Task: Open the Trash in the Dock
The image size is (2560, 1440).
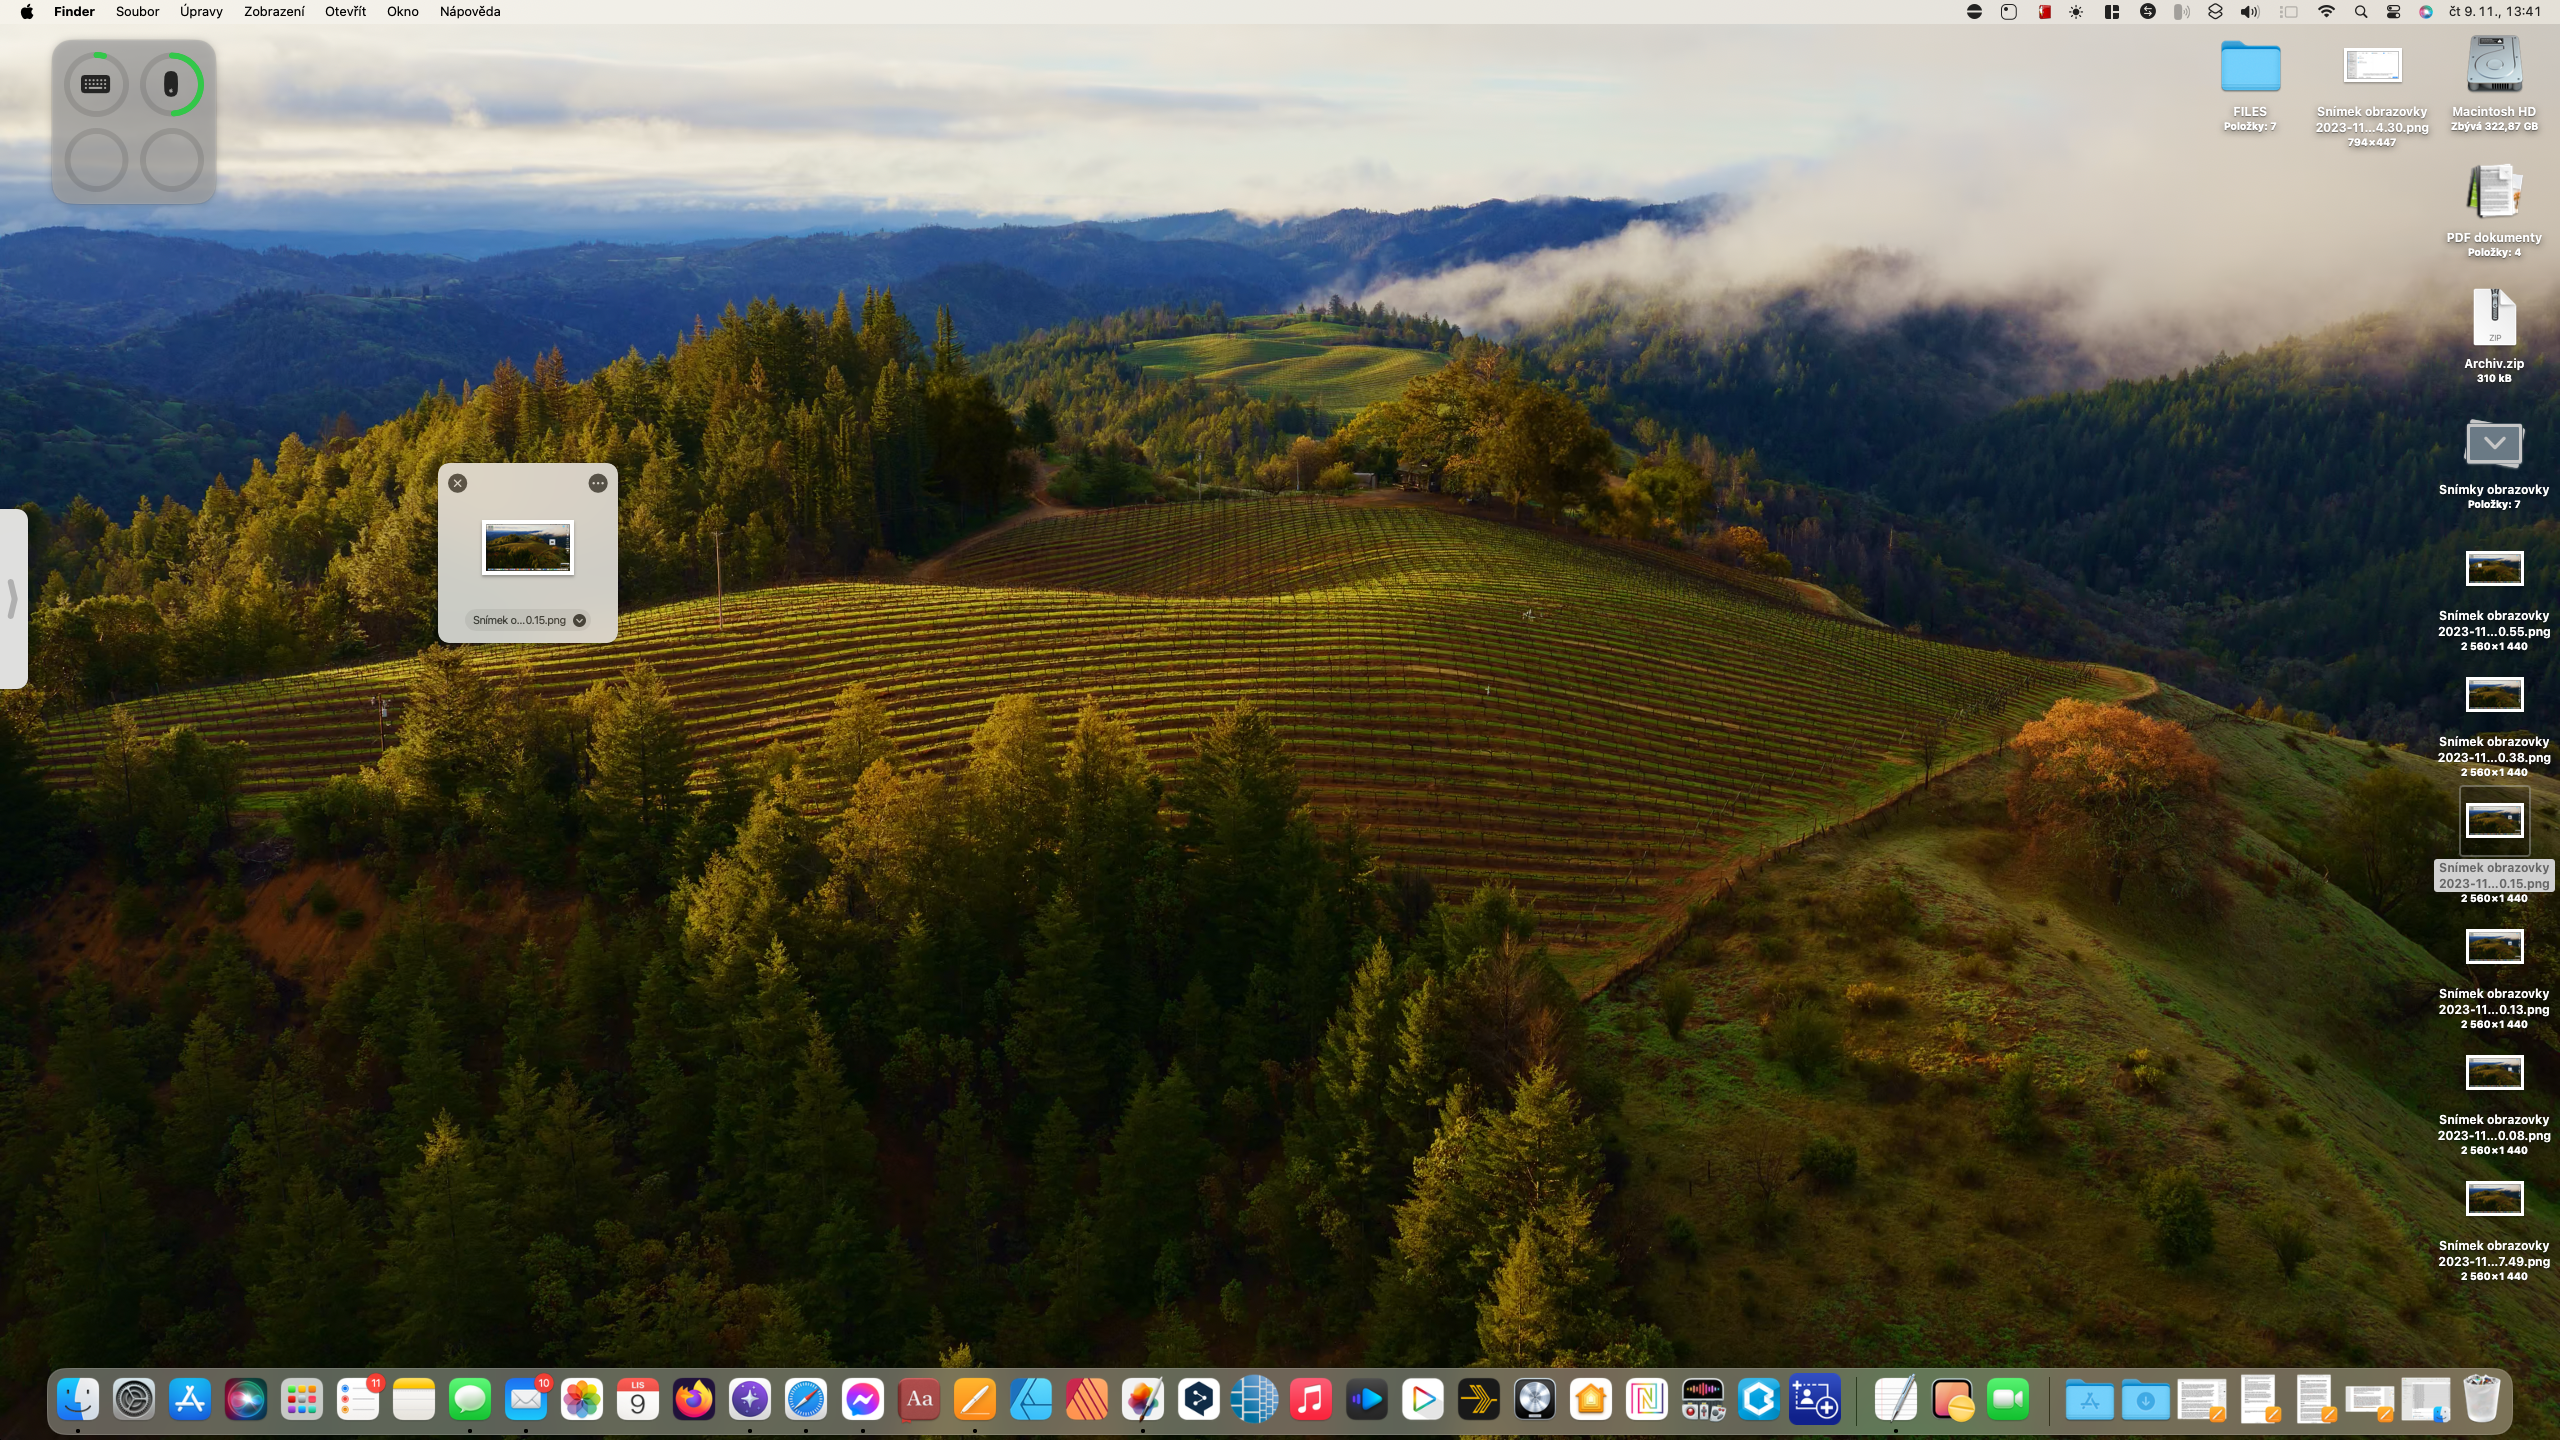Action: (x=2481, y=1399)
